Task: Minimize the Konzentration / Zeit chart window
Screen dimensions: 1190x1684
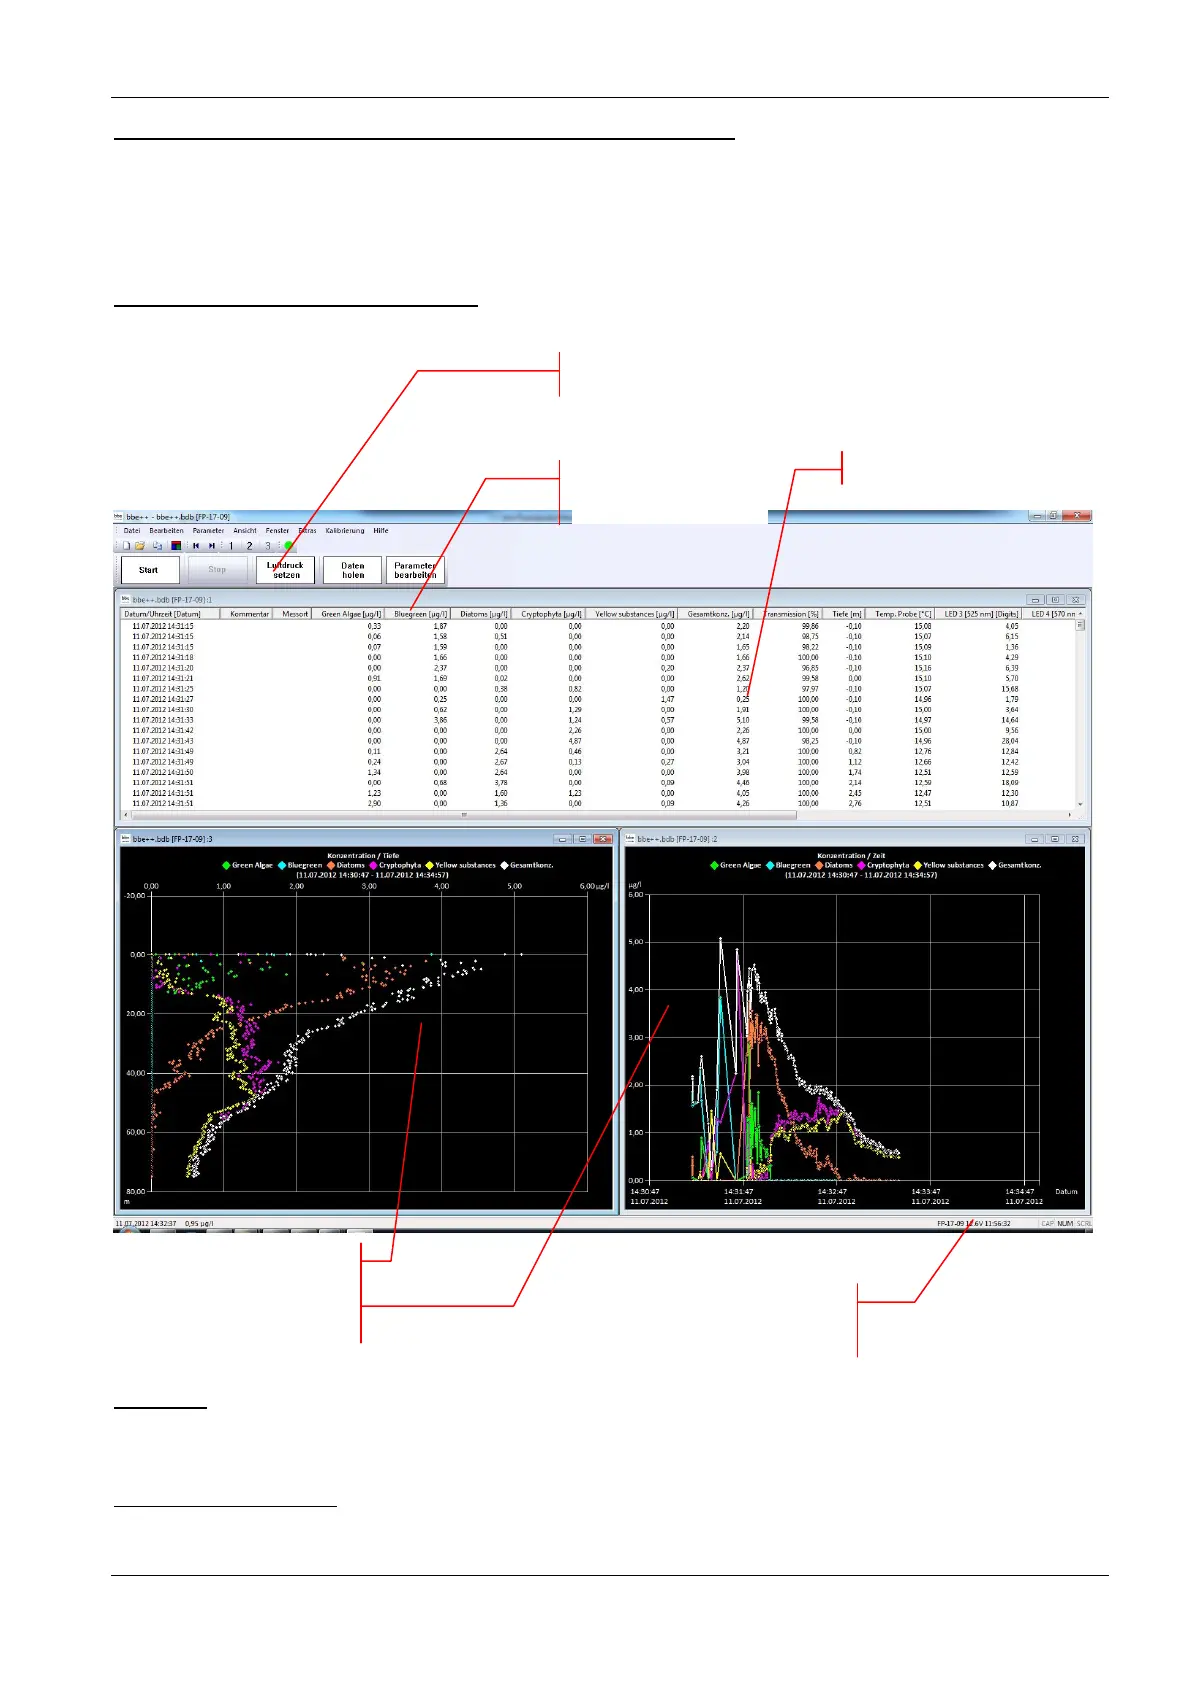Action: tap(1035, 839)
